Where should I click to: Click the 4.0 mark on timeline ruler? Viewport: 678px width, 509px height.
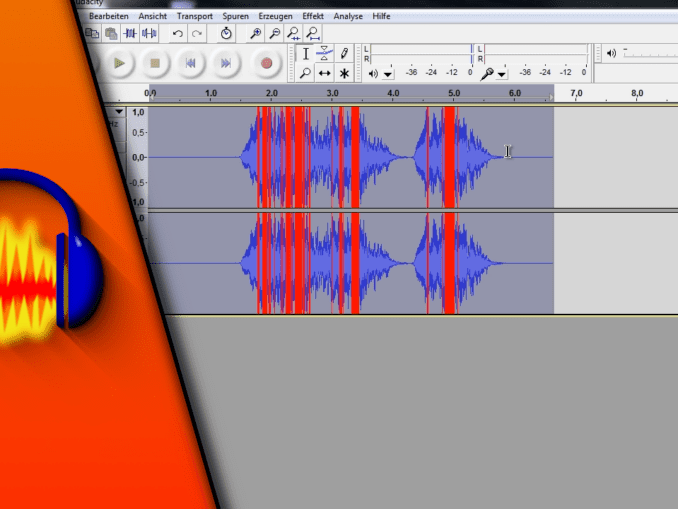(393, 94)
